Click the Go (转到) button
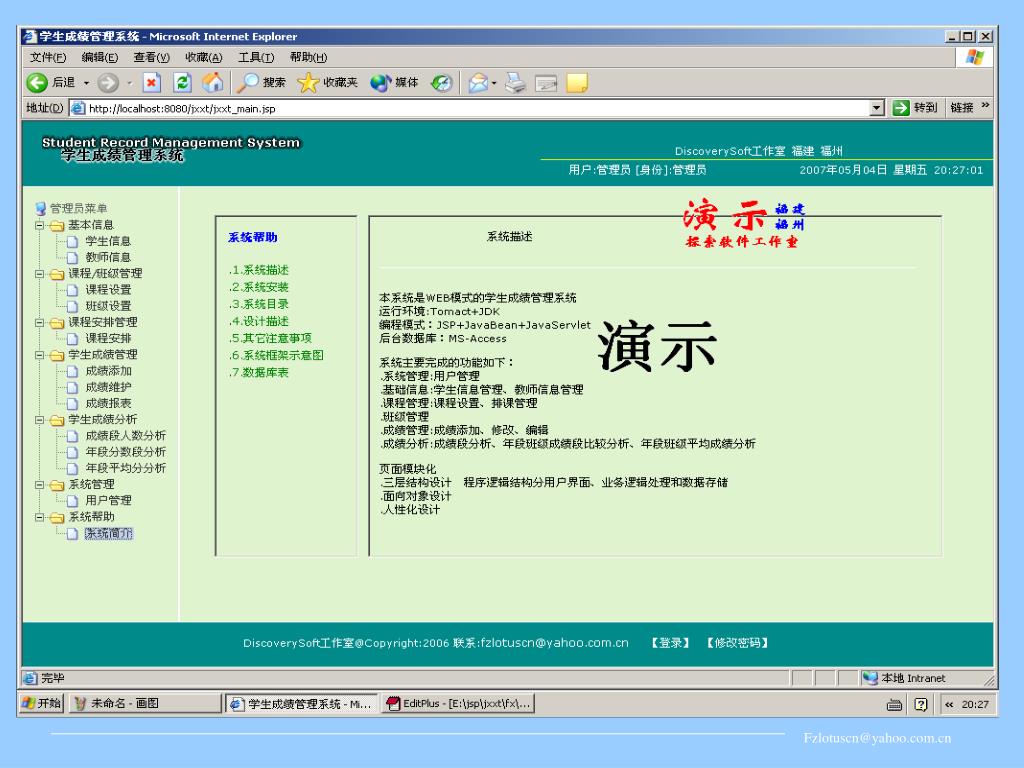The height and width of the screenshot is (768, 1024). pos(915,108)
